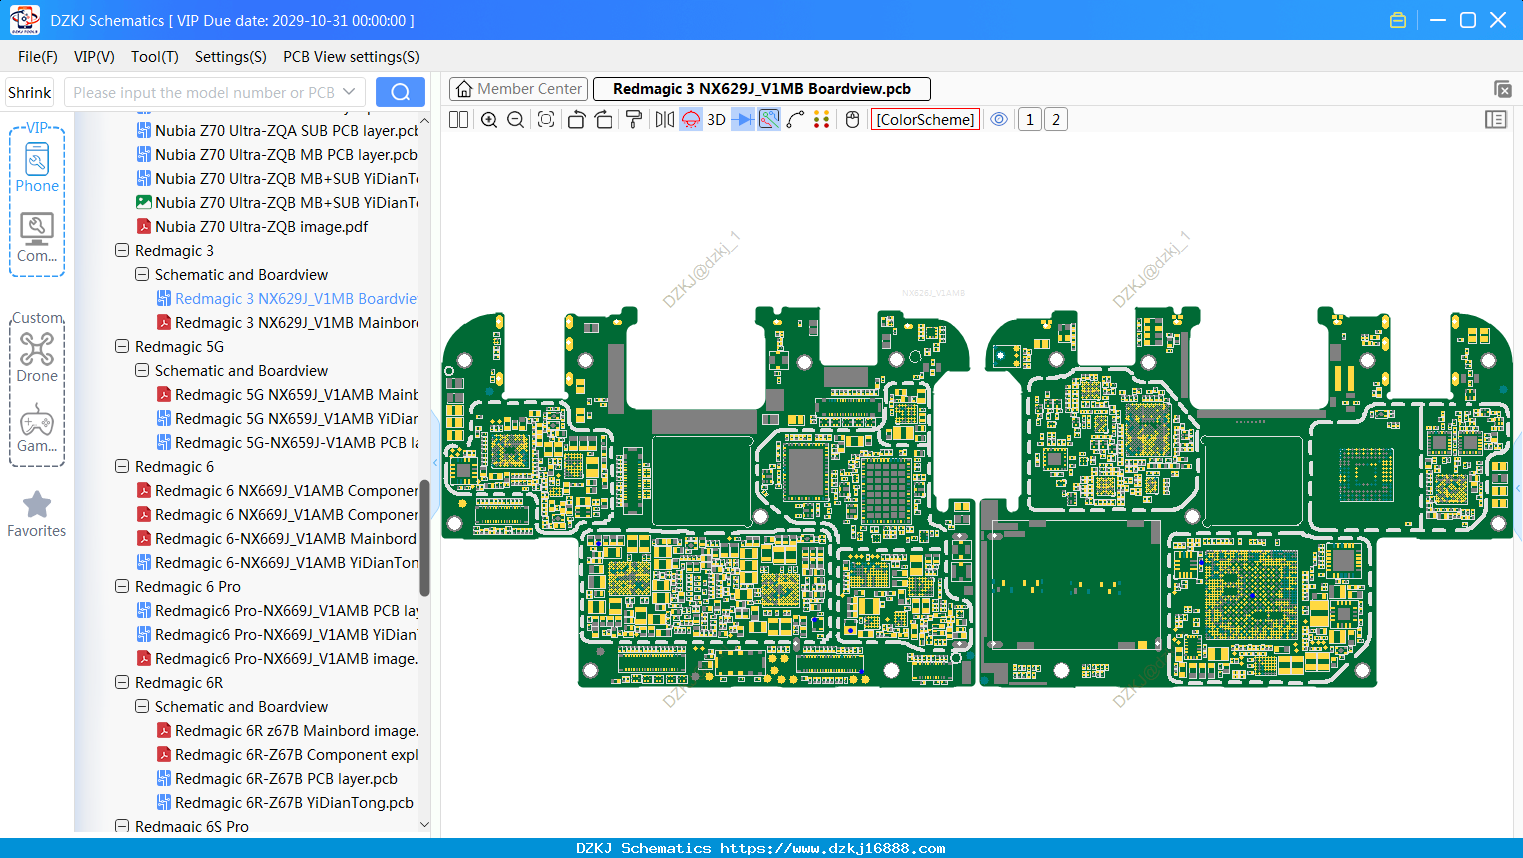Rotate board counterclockwise icon
Image resolution: width=1523 pixels, height=858 pixels.
pyautogui.click(x=576, y=120)
